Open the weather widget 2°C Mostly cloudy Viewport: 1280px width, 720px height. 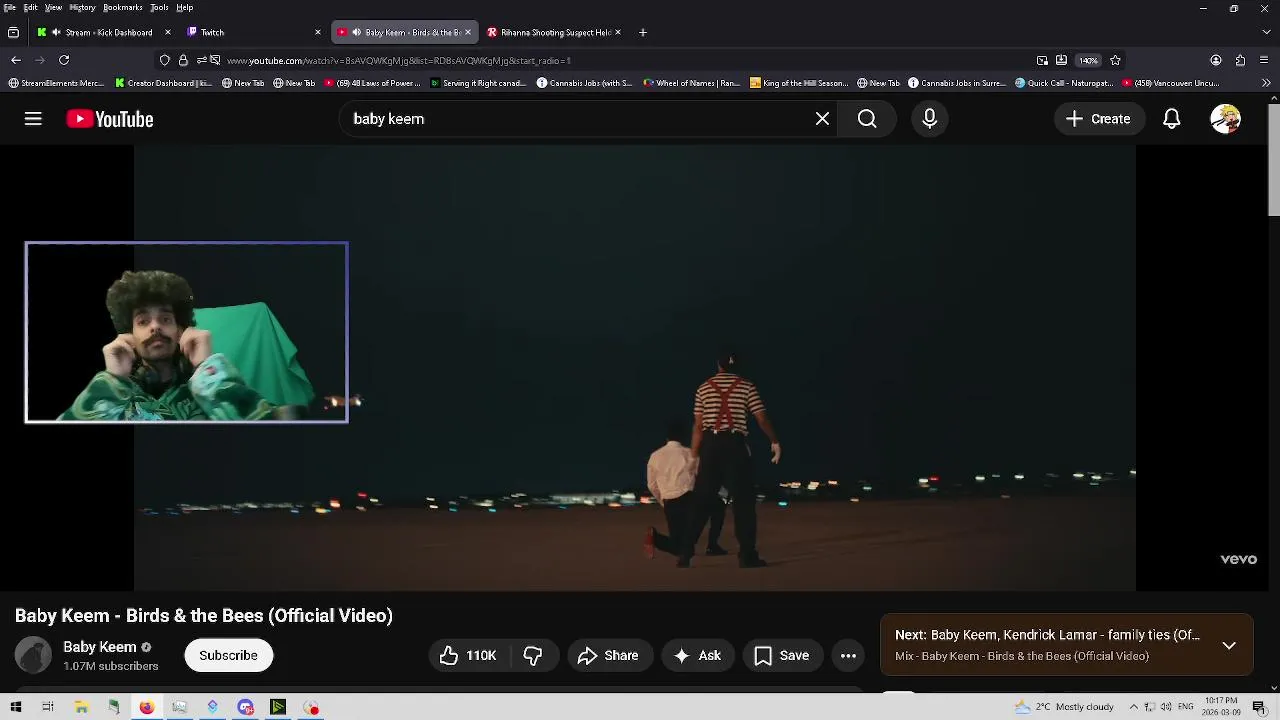click(1064, 707)
